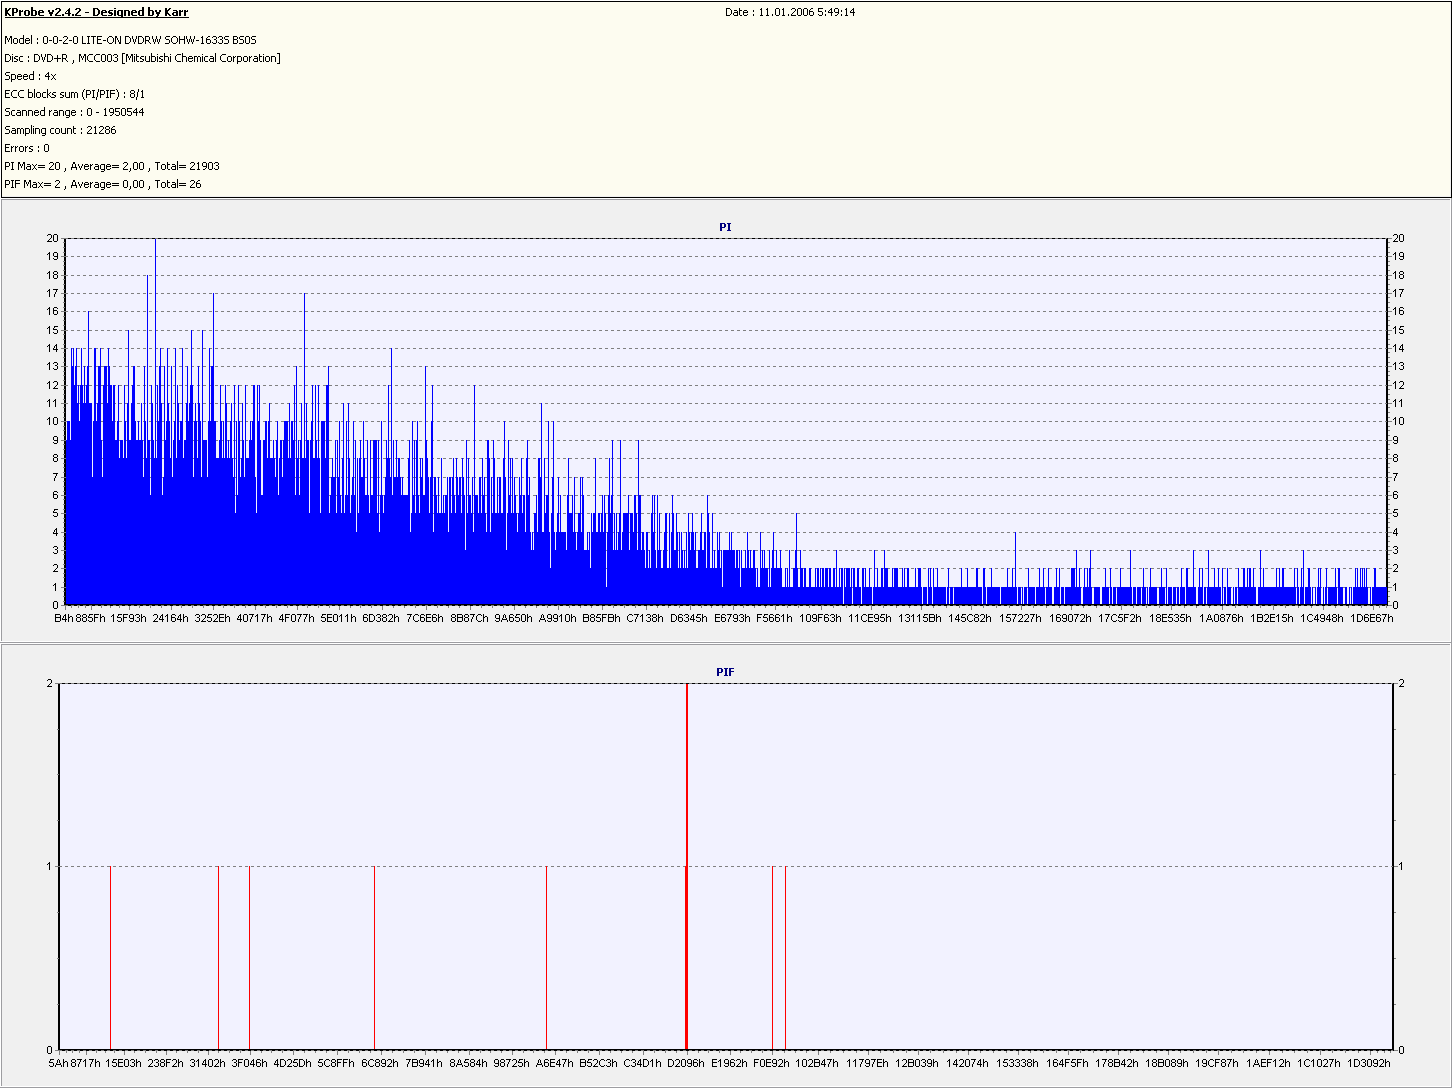
Task: Click the PI chart title
Action: (725, 227)
